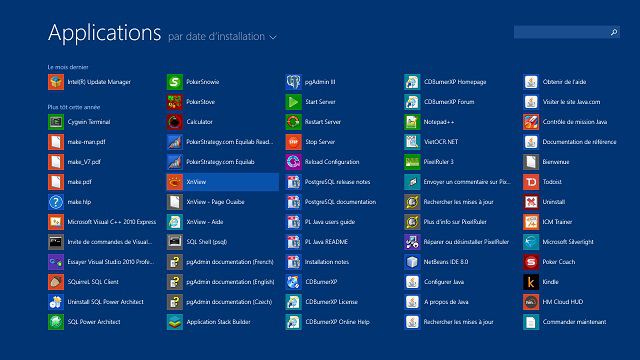Screen dimensions: 640x360
Task: Launch PokerStove app icon
Action: click(175, 102)
